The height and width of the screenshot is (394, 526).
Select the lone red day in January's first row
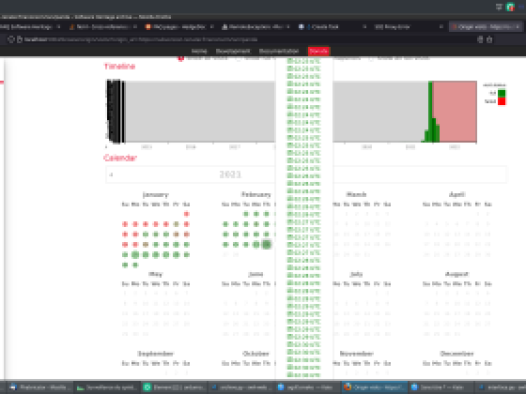coord(187,214)
